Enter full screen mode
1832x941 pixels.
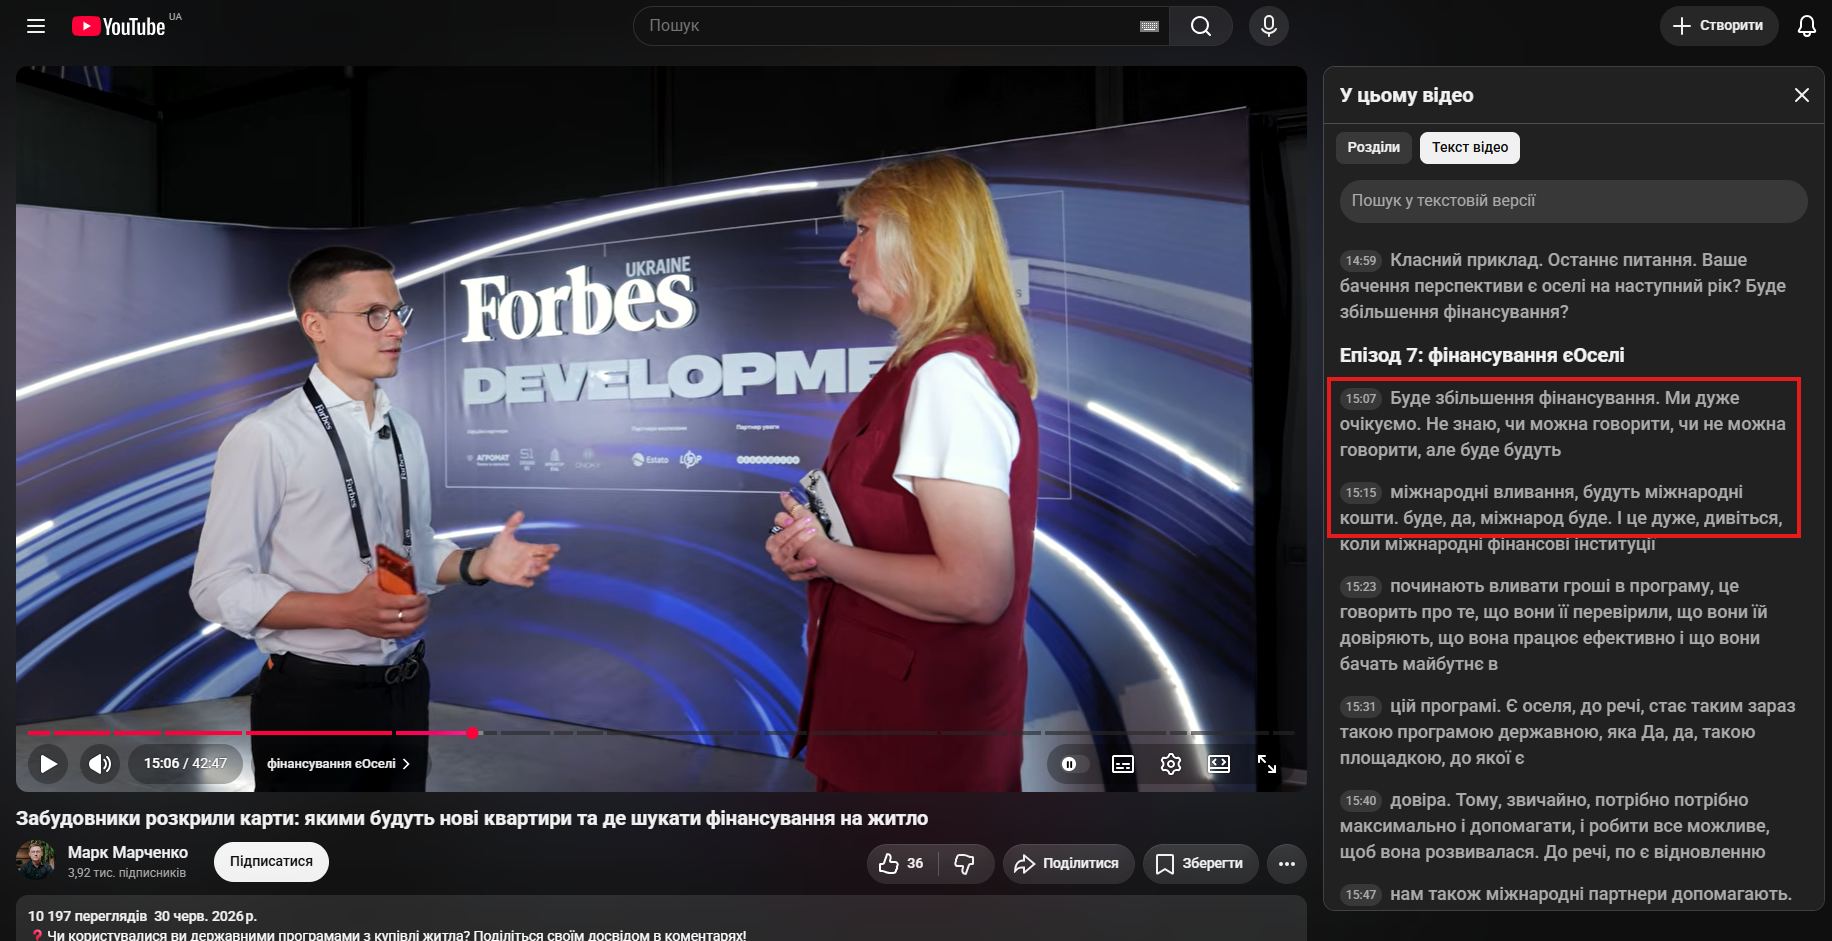pos(1267,764)
